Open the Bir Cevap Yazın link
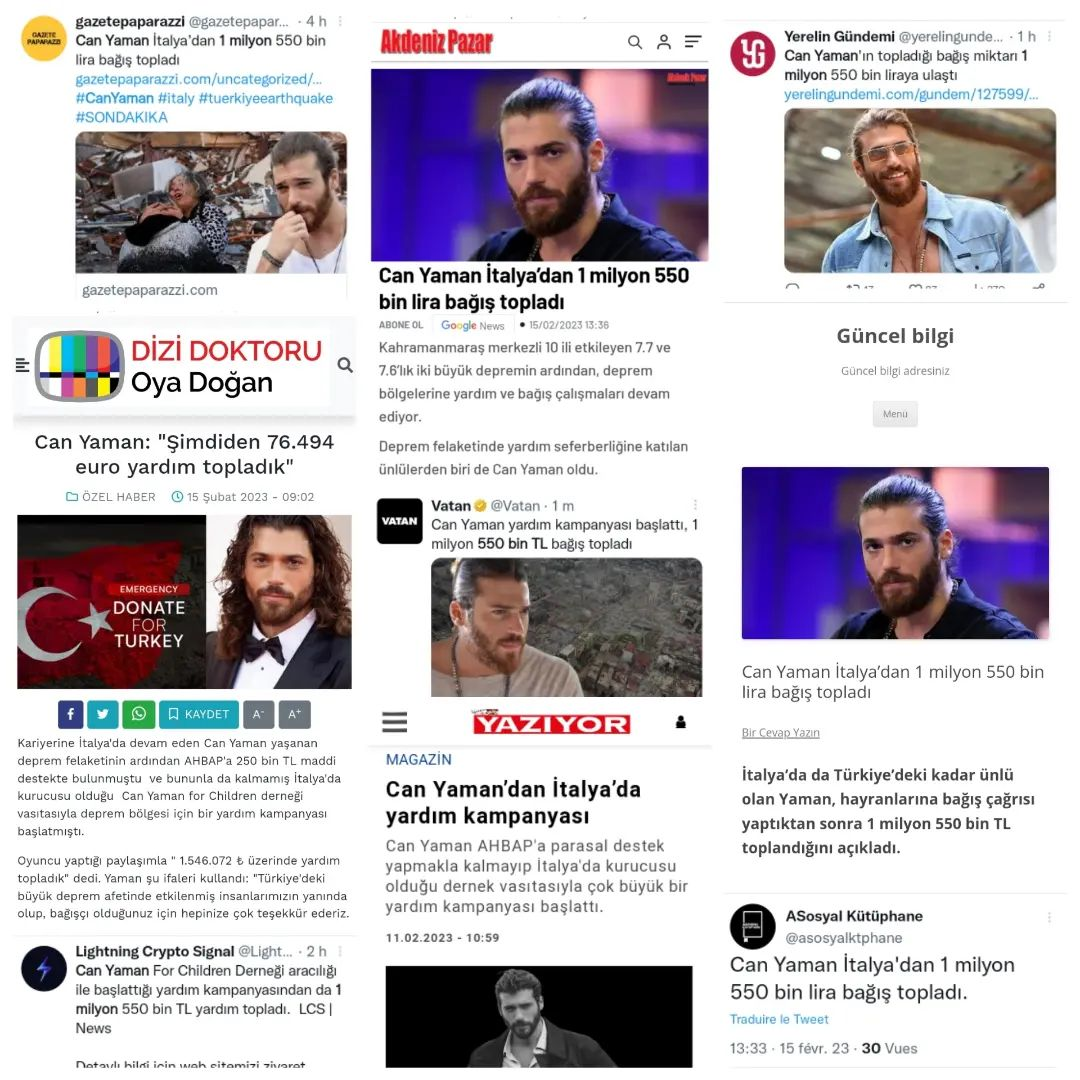The width and height of the screenshot is (1080, 1080). (x=780, y=732)
